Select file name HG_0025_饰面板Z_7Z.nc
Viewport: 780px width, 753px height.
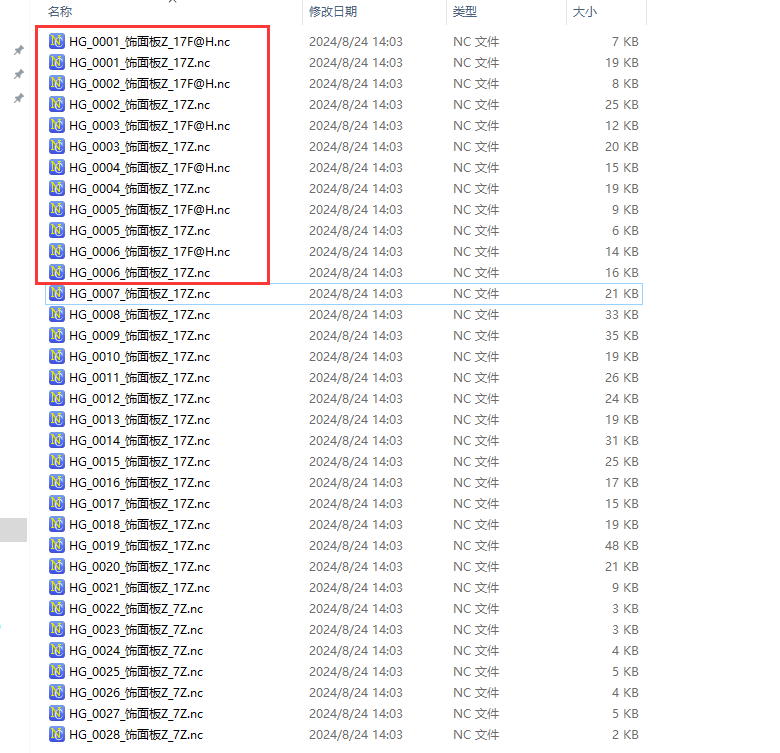(x=136, y=671)
